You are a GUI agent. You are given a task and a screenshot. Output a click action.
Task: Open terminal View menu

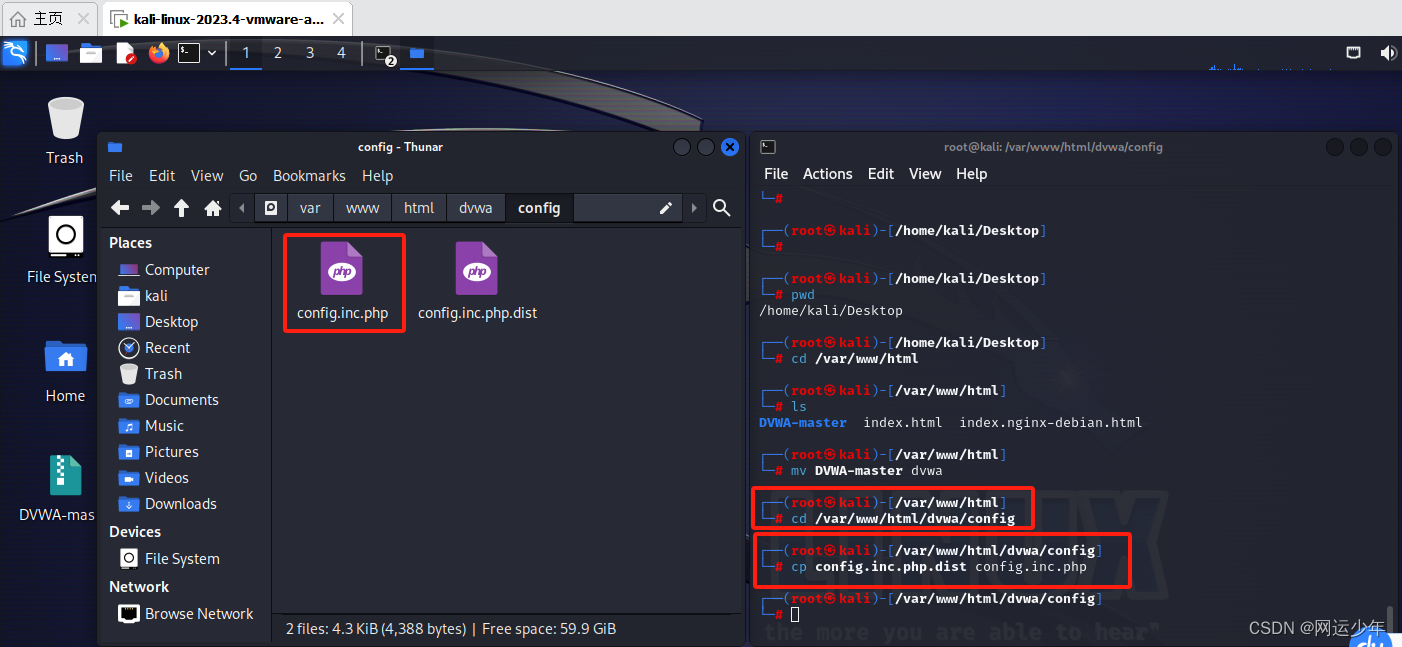tap(925, 174)
